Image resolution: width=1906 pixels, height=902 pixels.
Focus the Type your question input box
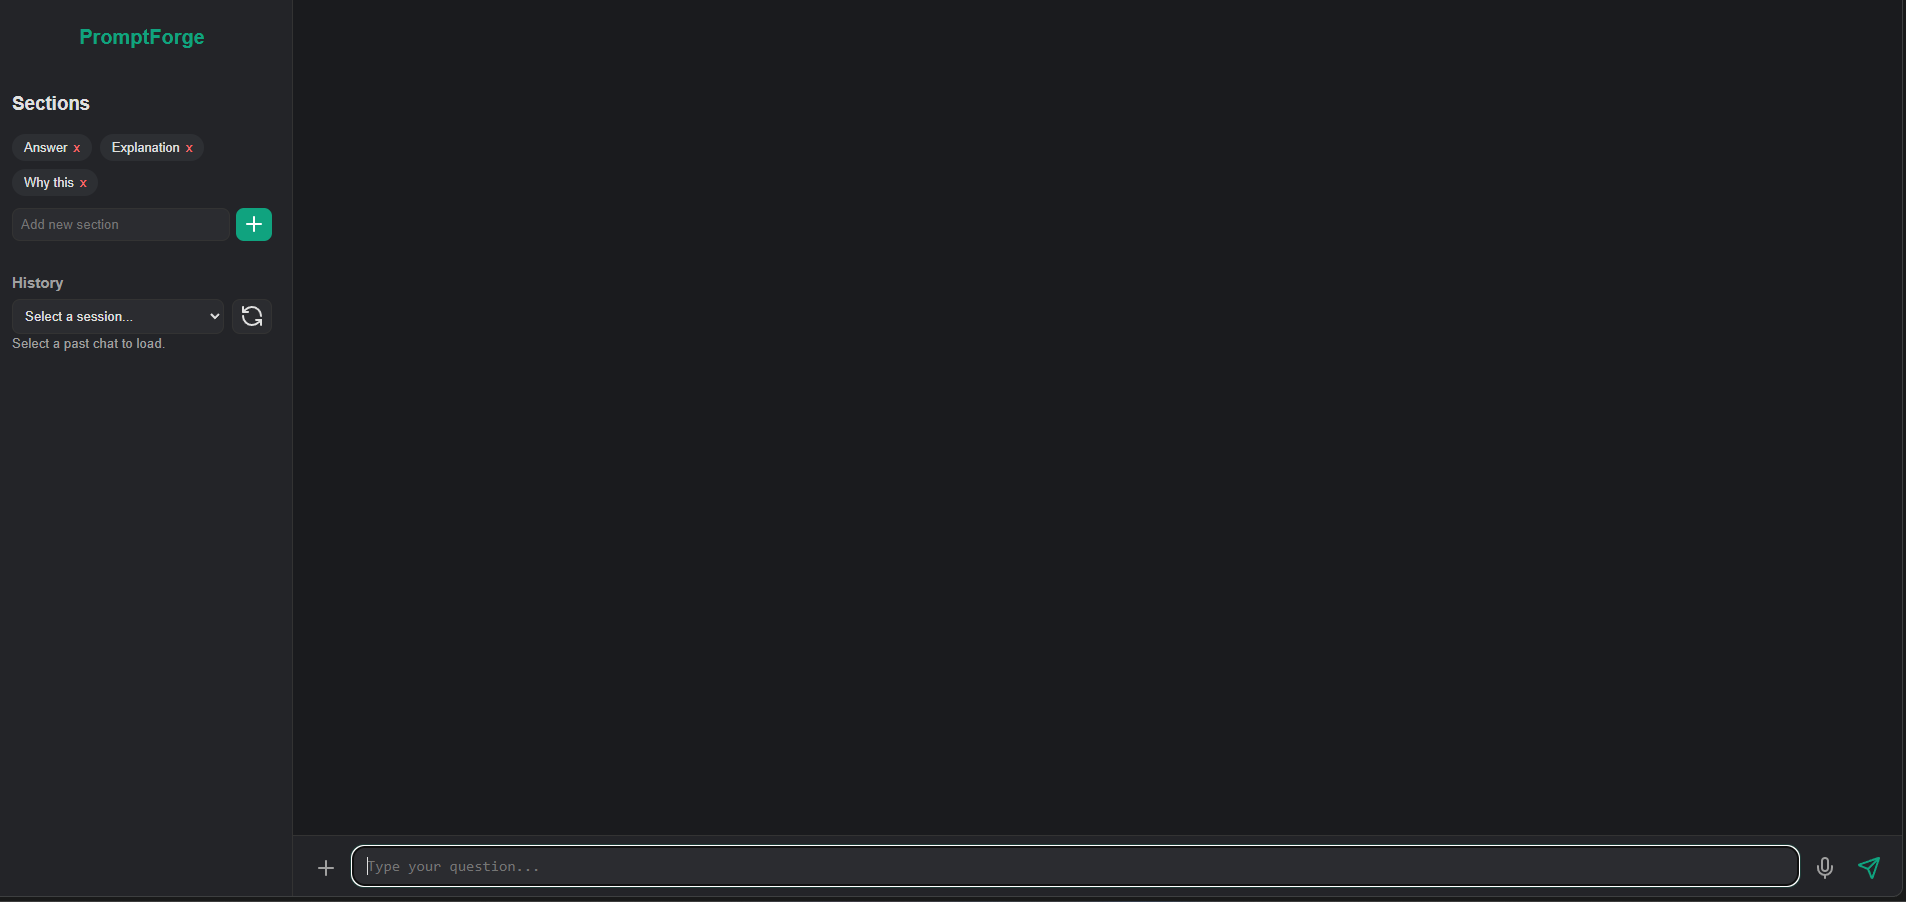(1075, 866)
